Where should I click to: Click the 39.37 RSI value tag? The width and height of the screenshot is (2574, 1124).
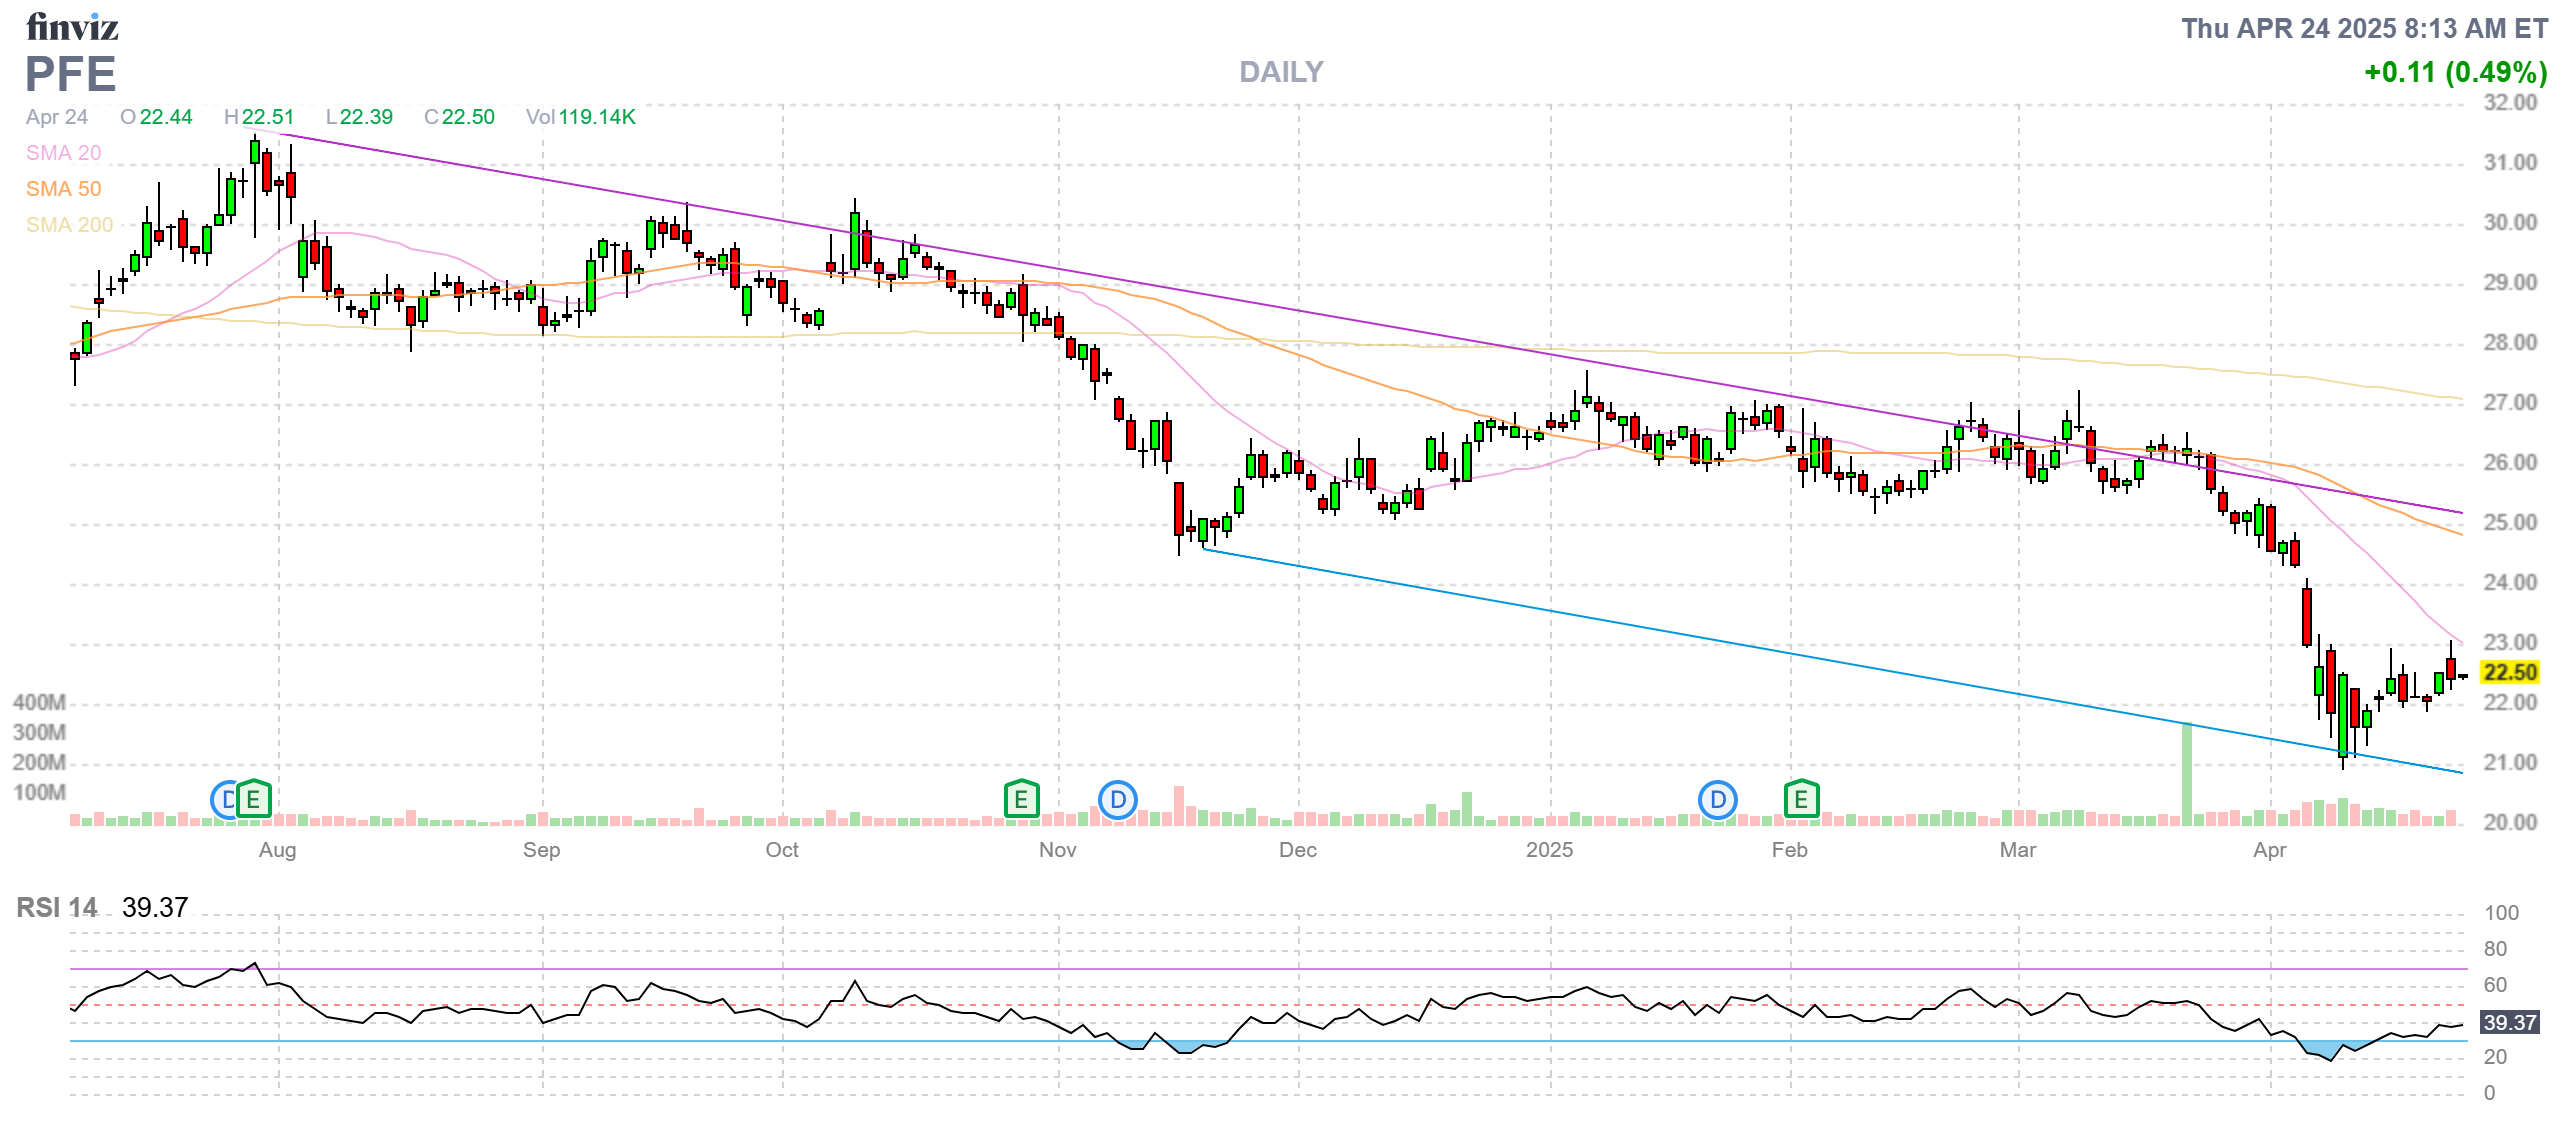[x=2509, y=1022]
